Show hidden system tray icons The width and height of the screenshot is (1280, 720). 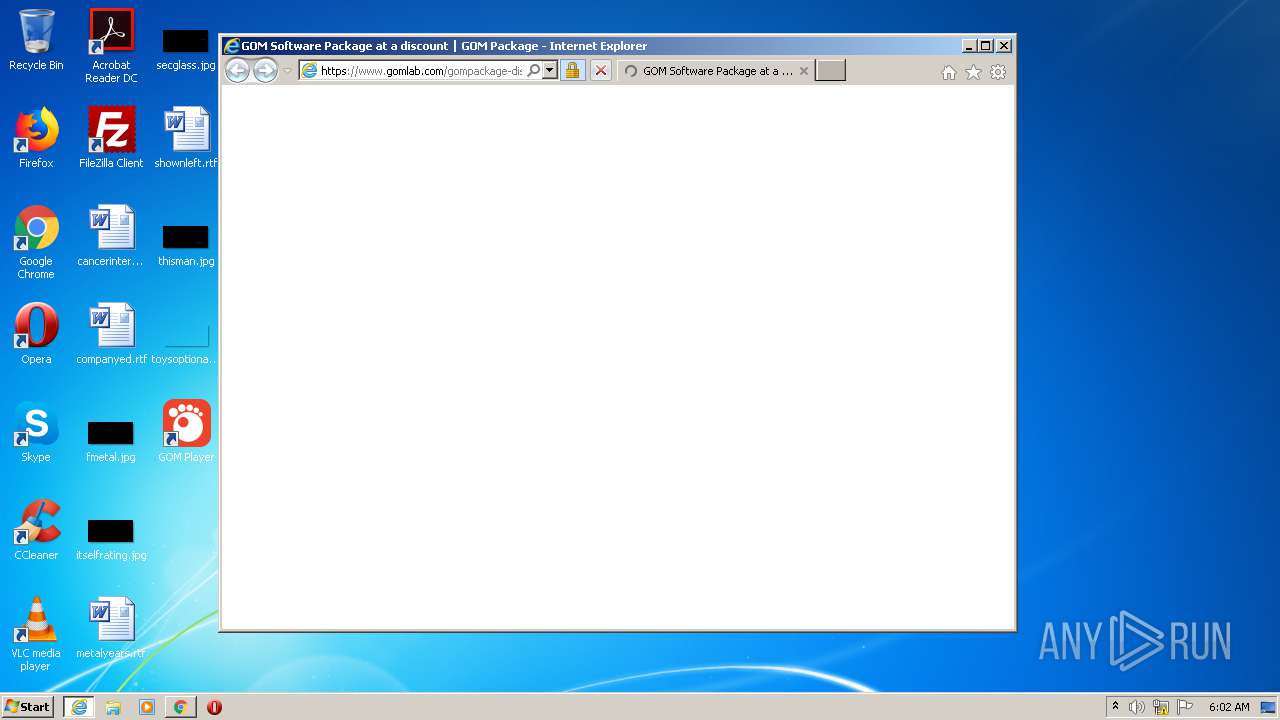1115,707
